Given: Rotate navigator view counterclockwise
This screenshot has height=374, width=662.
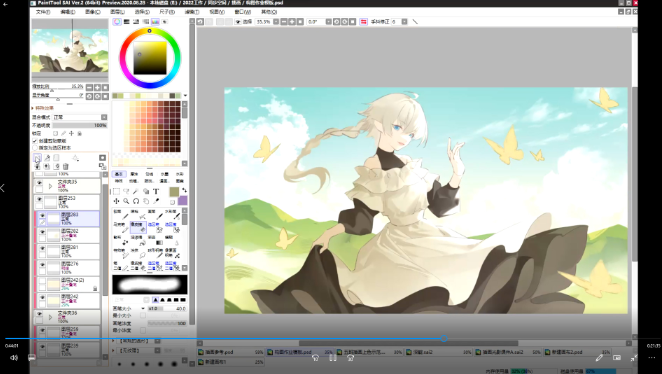Looking at the screenshot, I should (x=89, y=96).
